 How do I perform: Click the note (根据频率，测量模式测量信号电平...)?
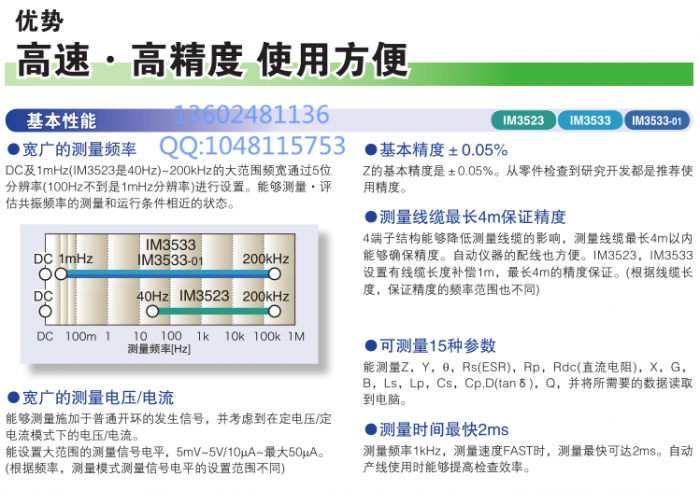(x=145, y=468)
